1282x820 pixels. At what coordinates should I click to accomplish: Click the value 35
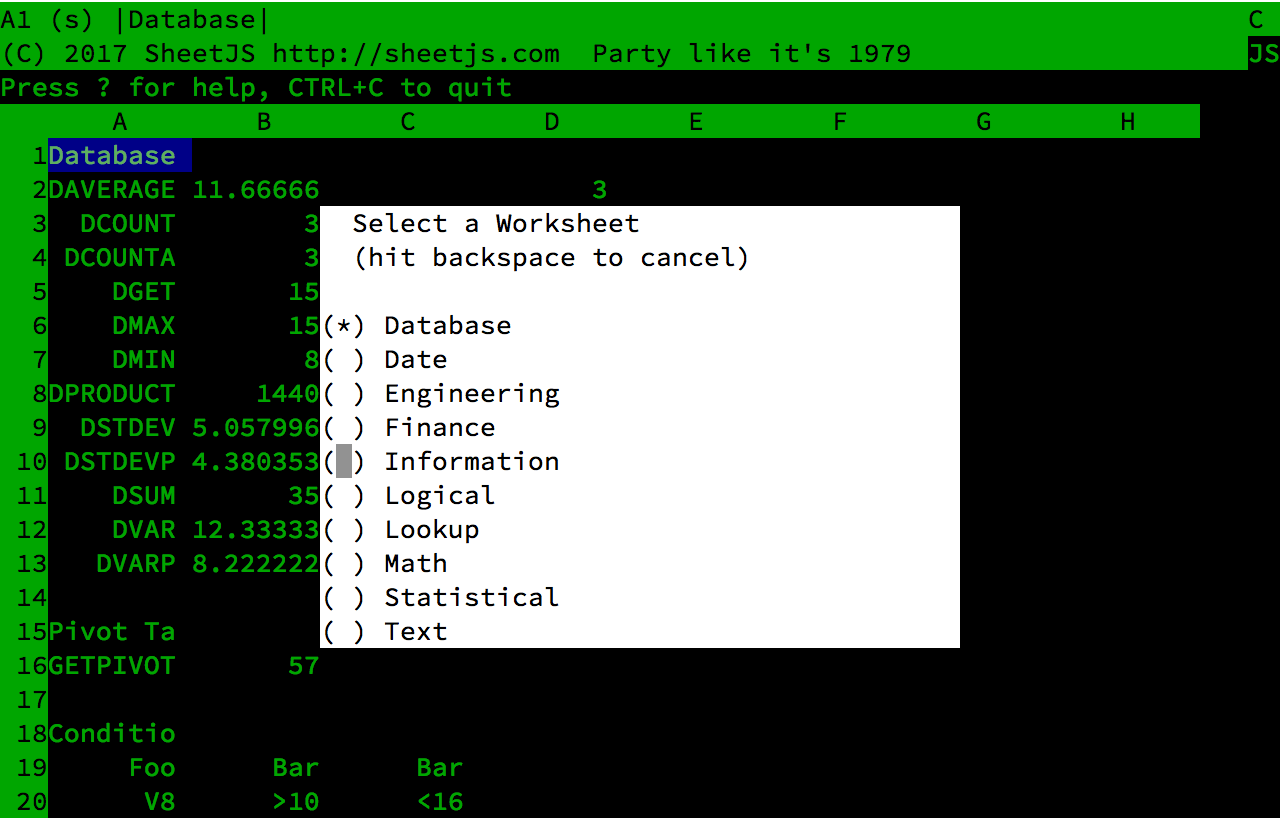tap(304, 496)
